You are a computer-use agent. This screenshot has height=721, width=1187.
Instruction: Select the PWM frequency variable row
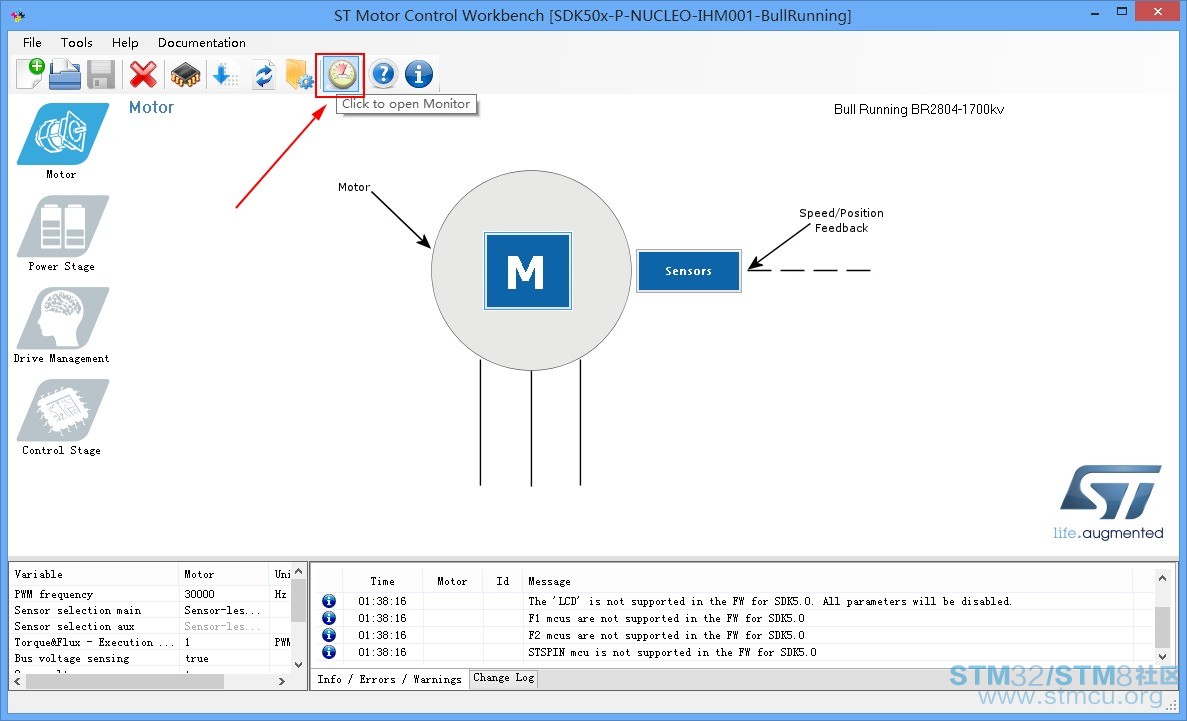tap(151, 594)
